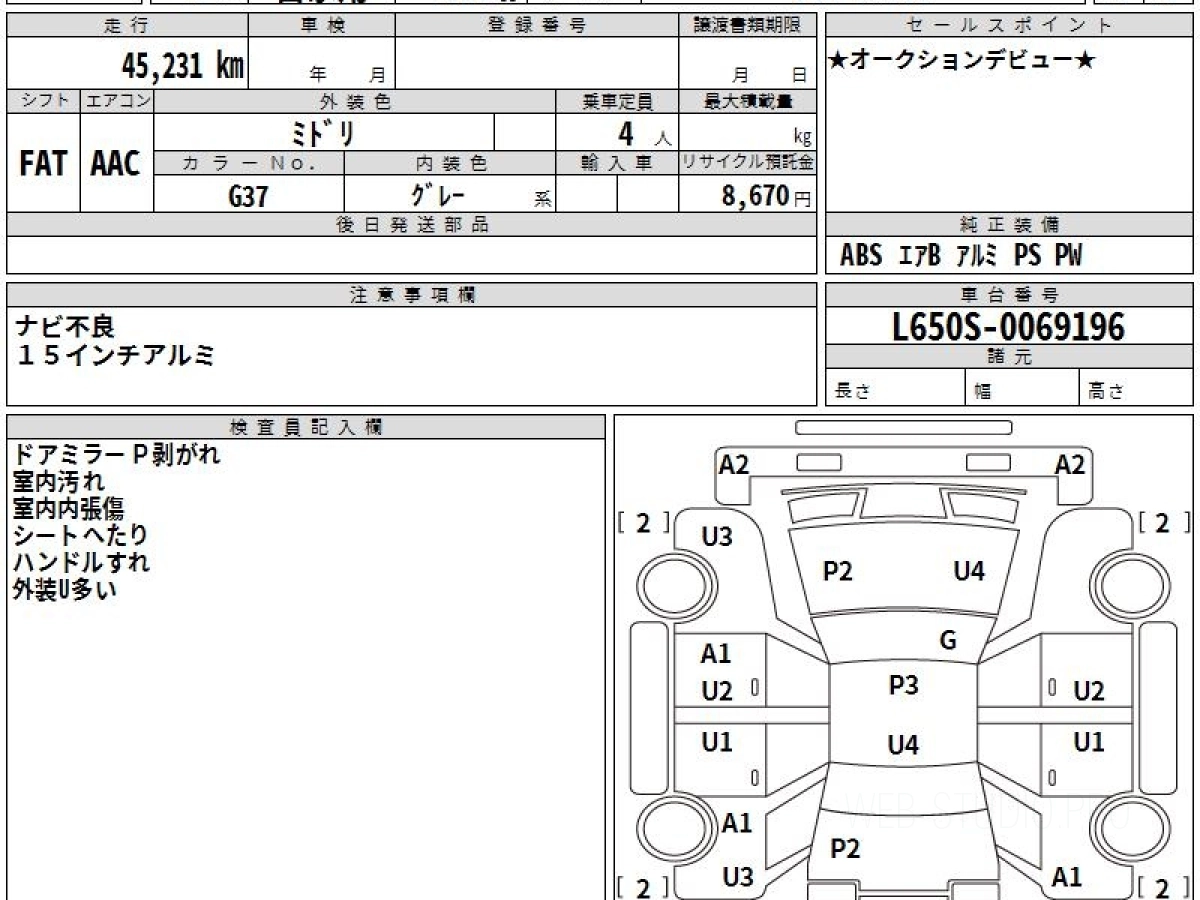Click the 4 seating capacity value
Screen dimensions: 1200x900
(626, 133)
